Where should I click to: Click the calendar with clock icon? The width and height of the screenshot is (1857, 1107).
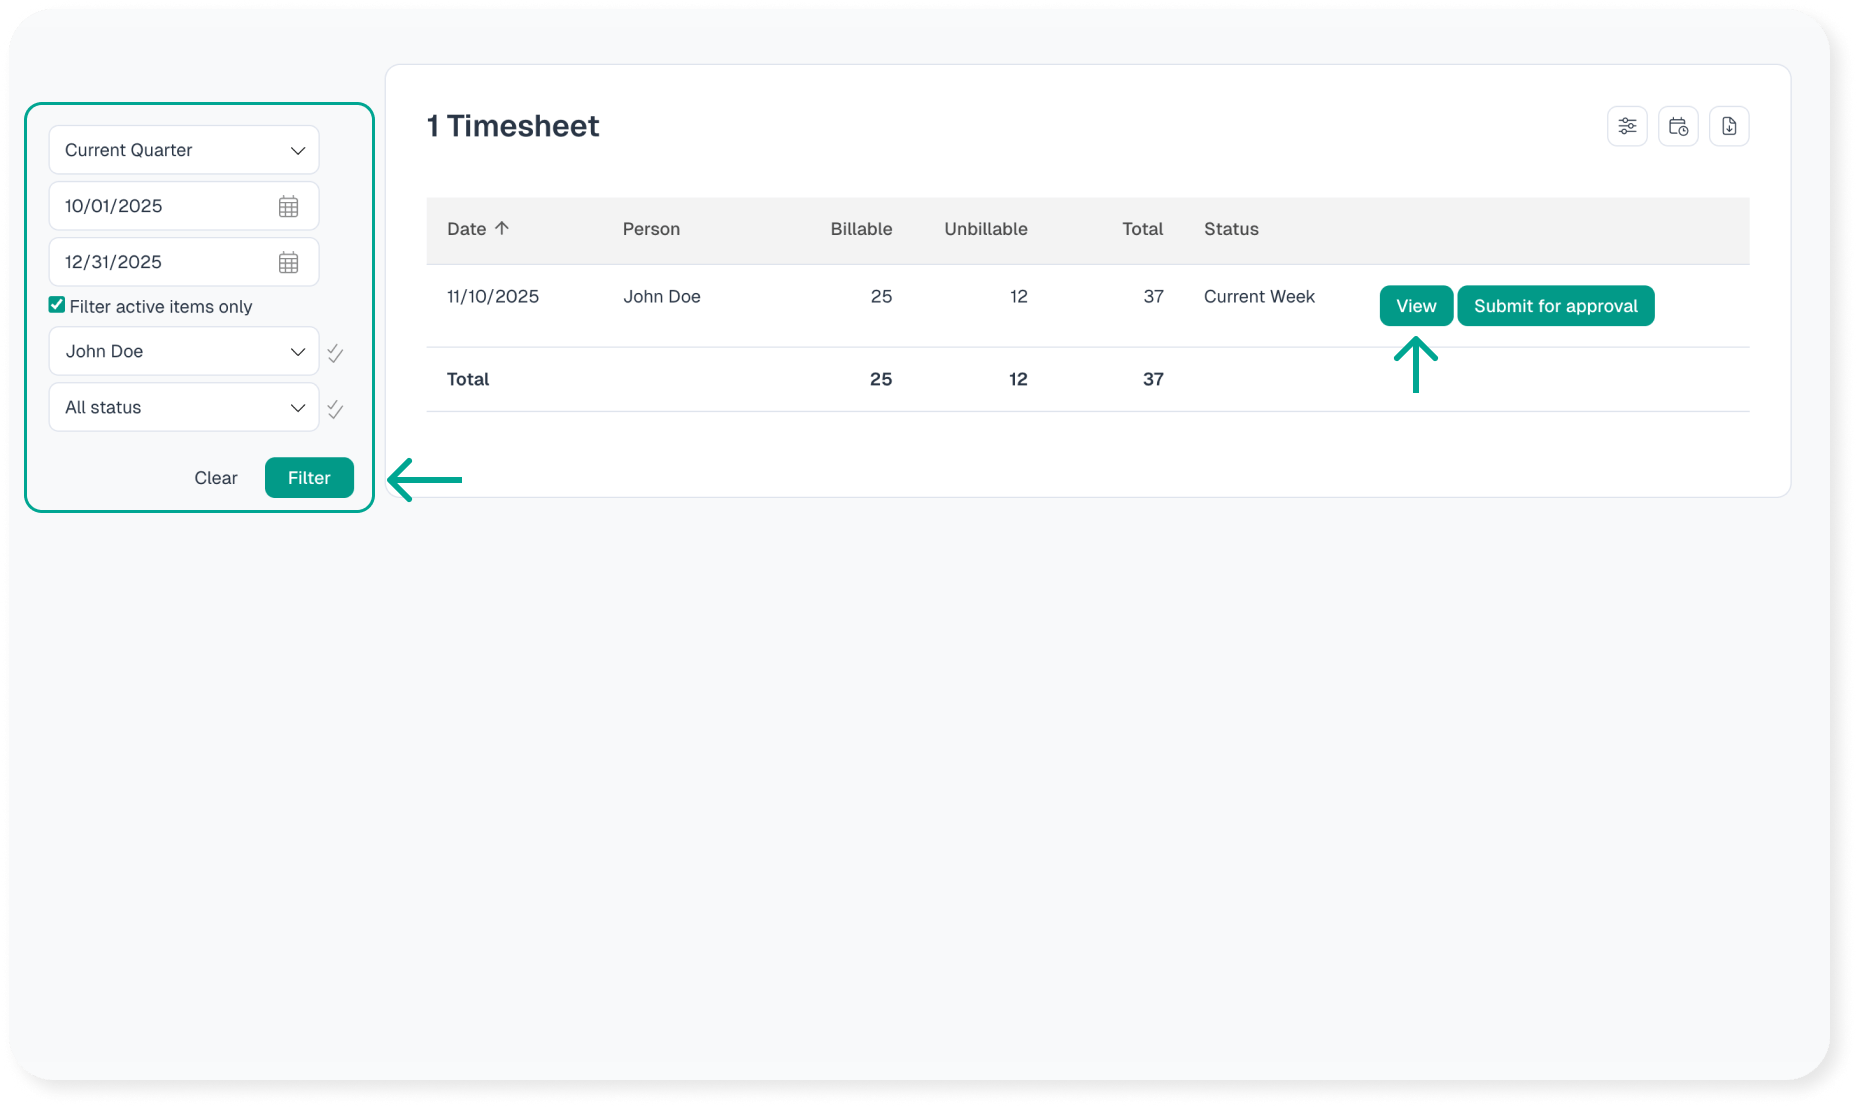[1678, 126]
